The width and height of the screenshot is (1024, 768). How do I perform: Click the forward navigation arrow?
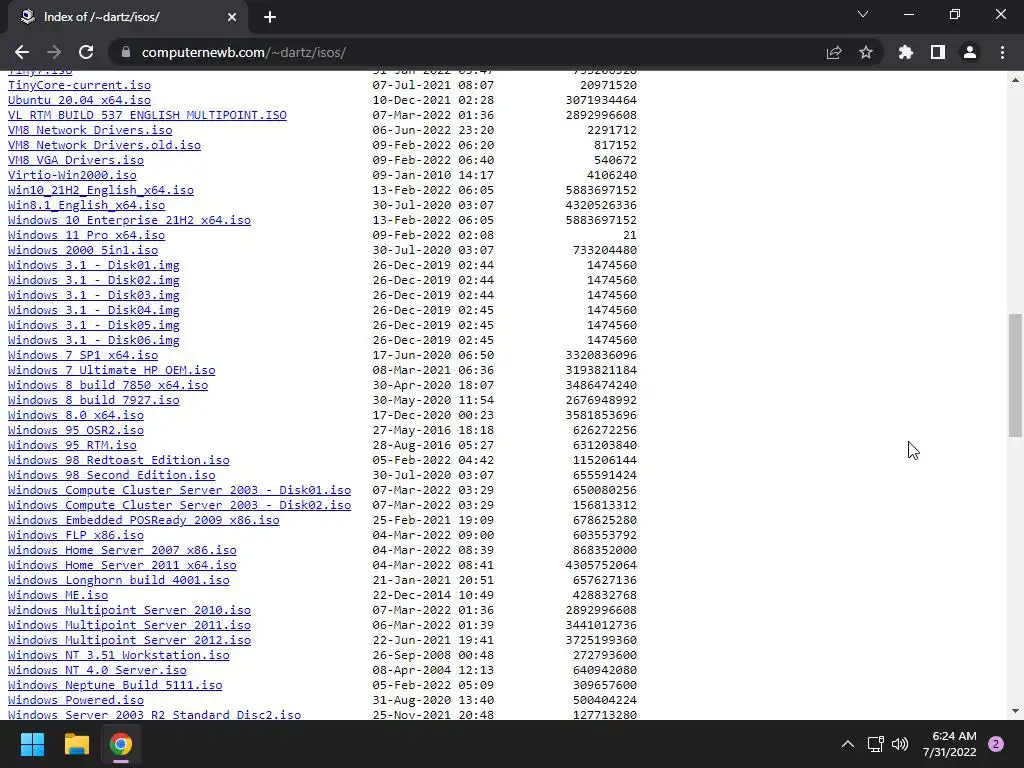coord(54,52)
